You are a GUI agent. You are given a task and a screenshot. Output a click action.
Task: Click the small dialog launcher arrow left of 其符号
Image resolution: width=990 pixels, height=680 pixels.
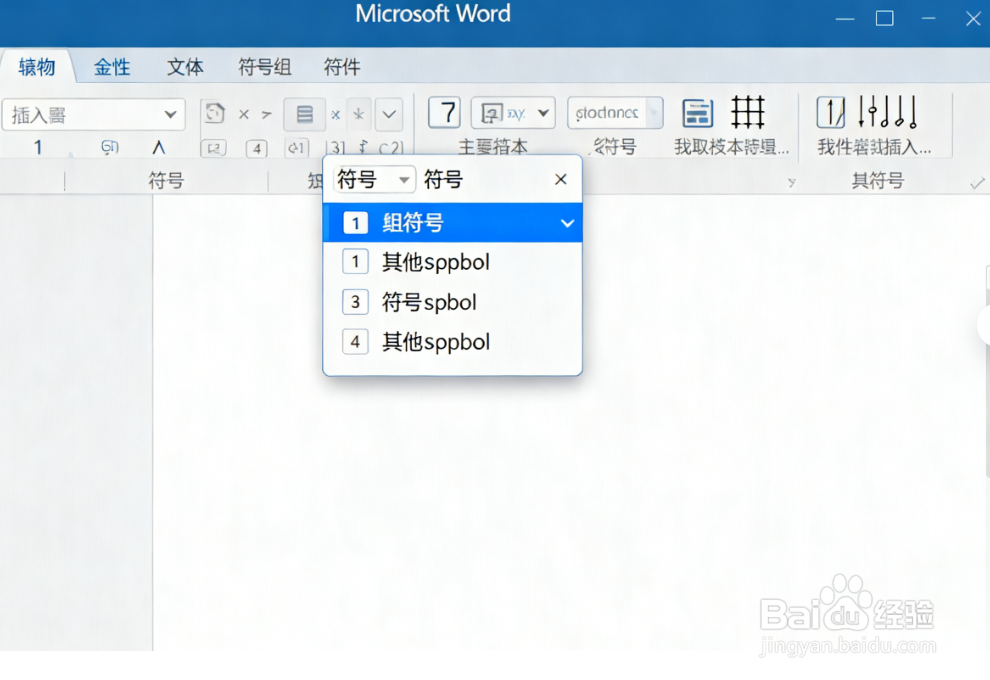point(791,182)
